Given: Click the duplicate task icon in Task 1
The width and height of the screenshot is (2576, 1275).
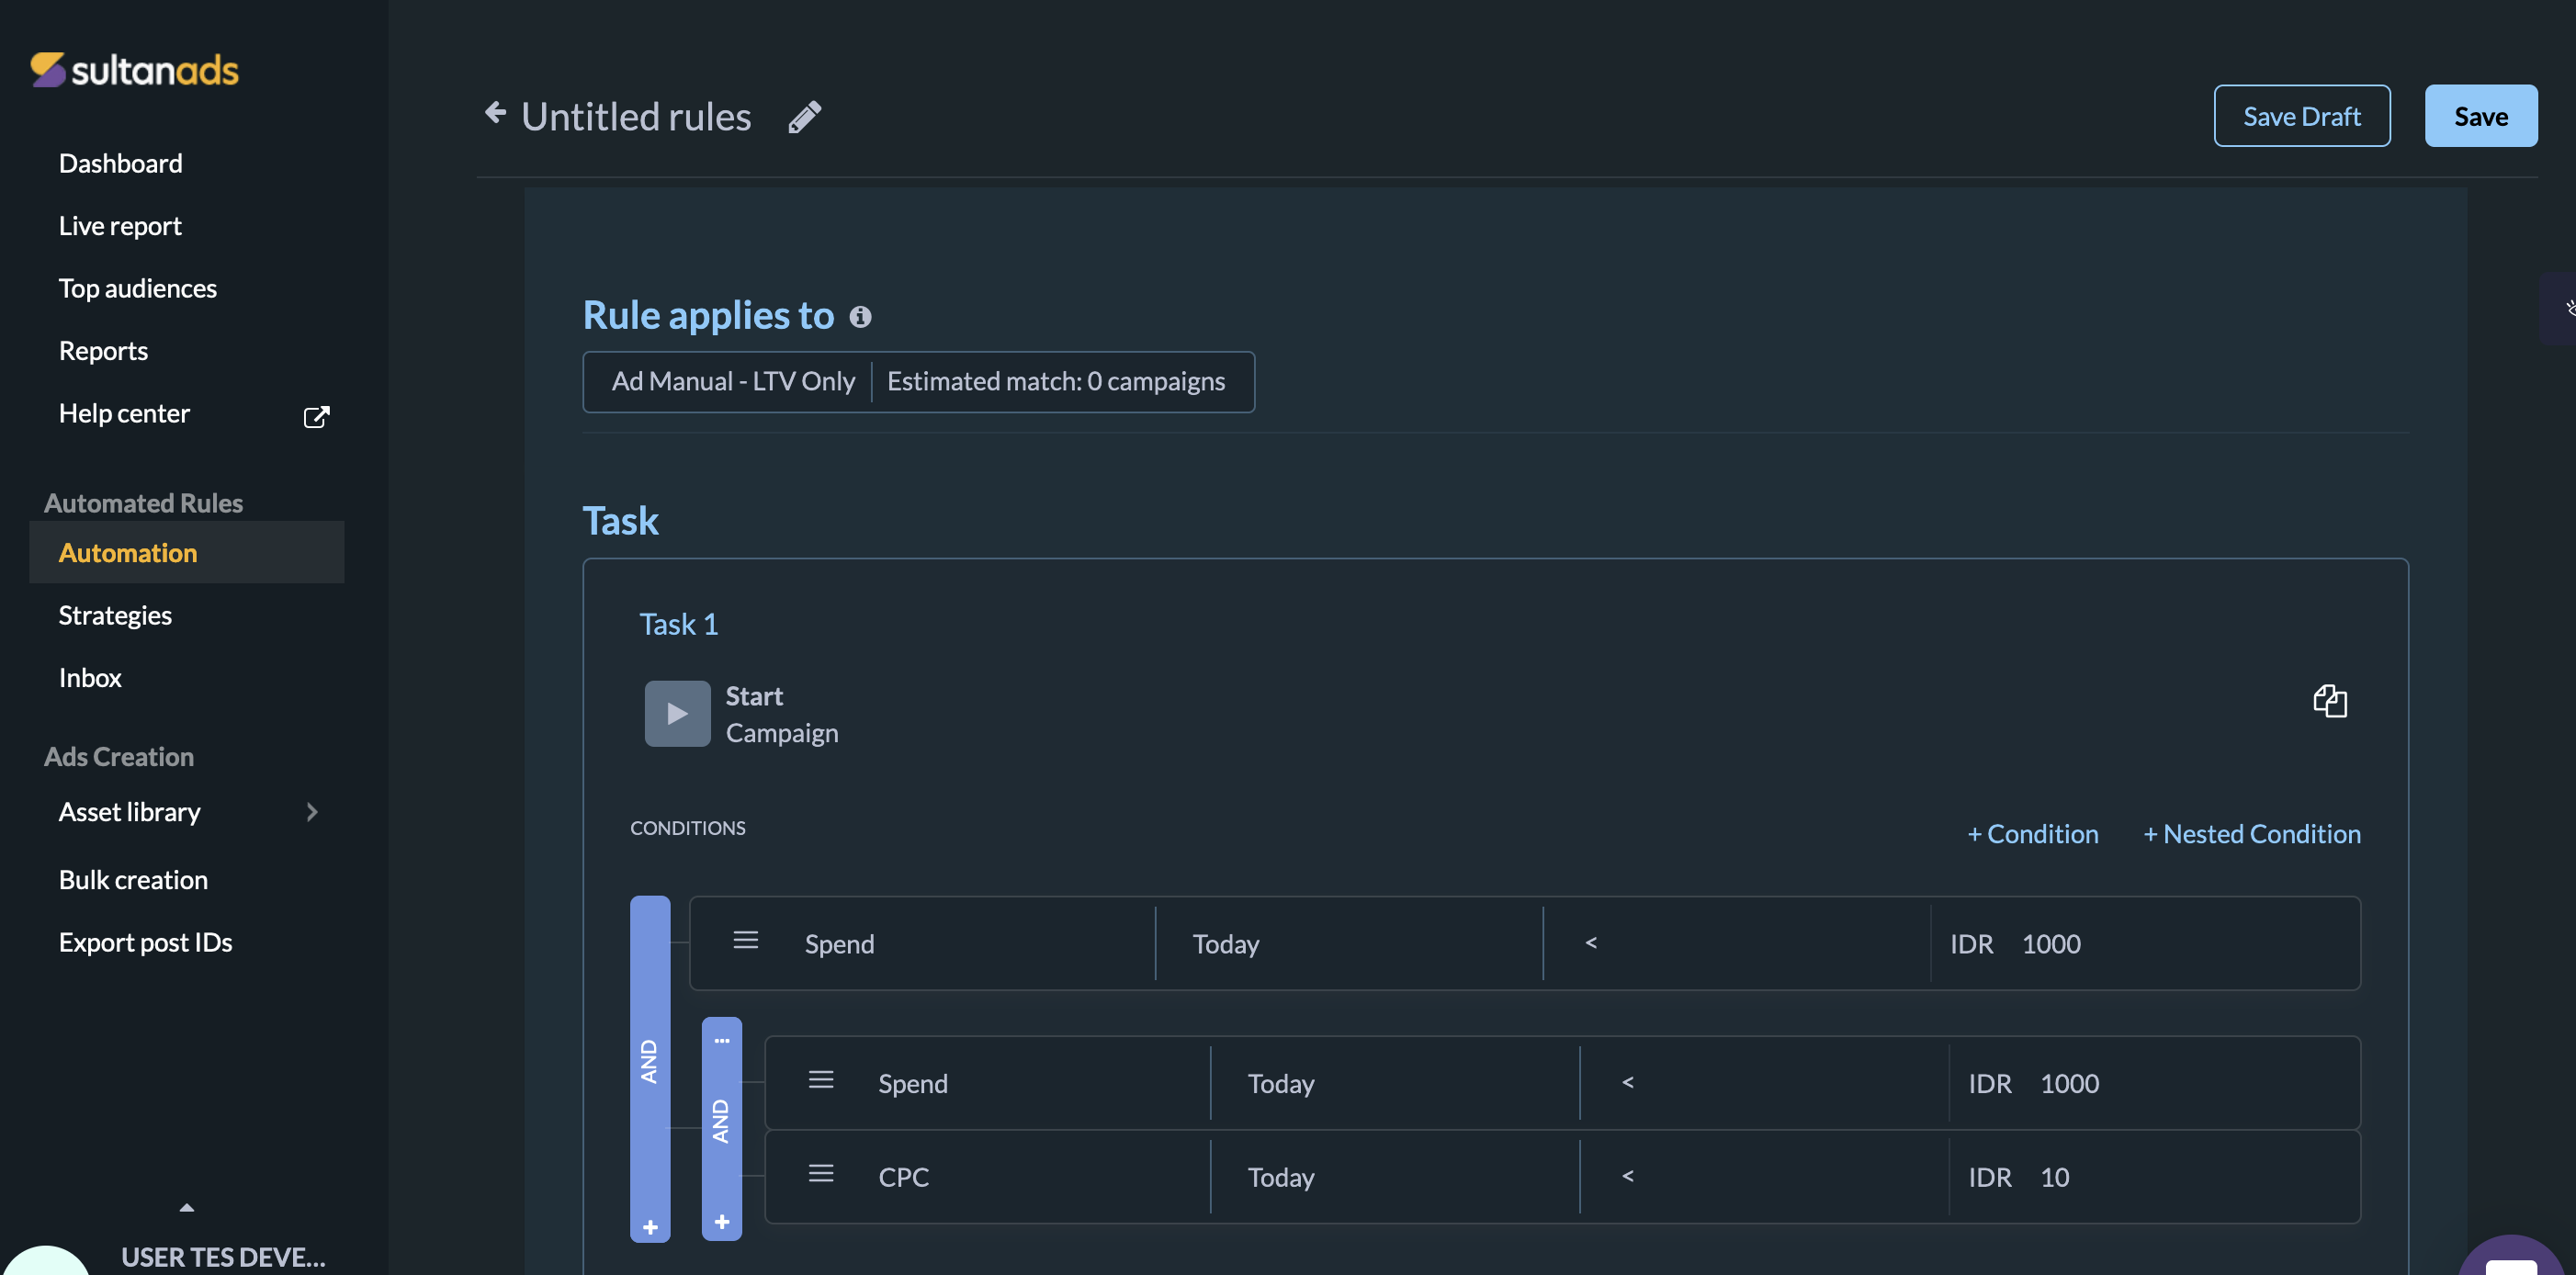Looking at the screenshot, I should (2329, 701).
